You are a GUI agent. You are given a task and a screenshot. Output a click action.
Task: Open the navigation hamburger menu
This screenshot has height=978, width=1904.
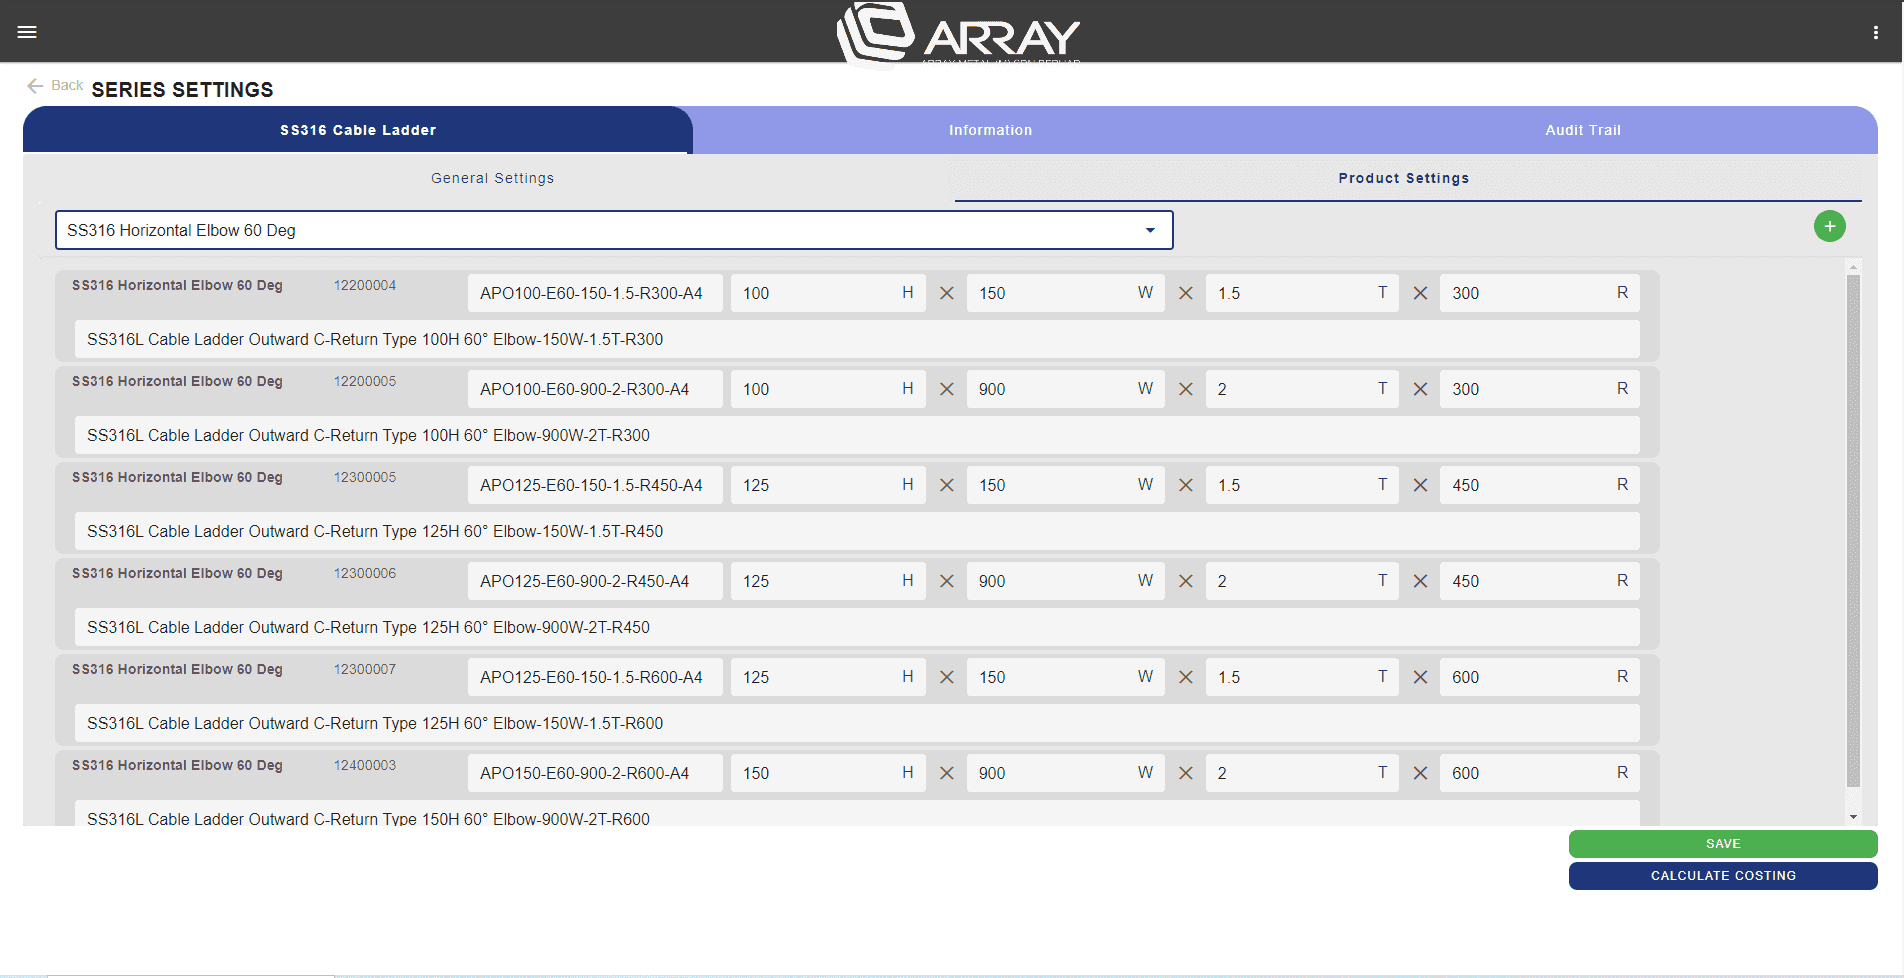point(27,31)
